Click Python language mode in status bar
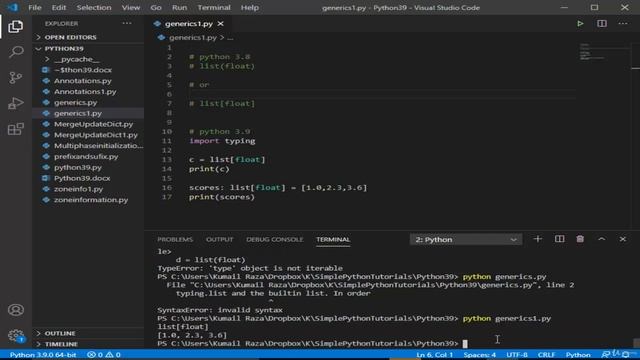Image resolution: width=640 pixels, height=360 pixels. pos(578,355)
